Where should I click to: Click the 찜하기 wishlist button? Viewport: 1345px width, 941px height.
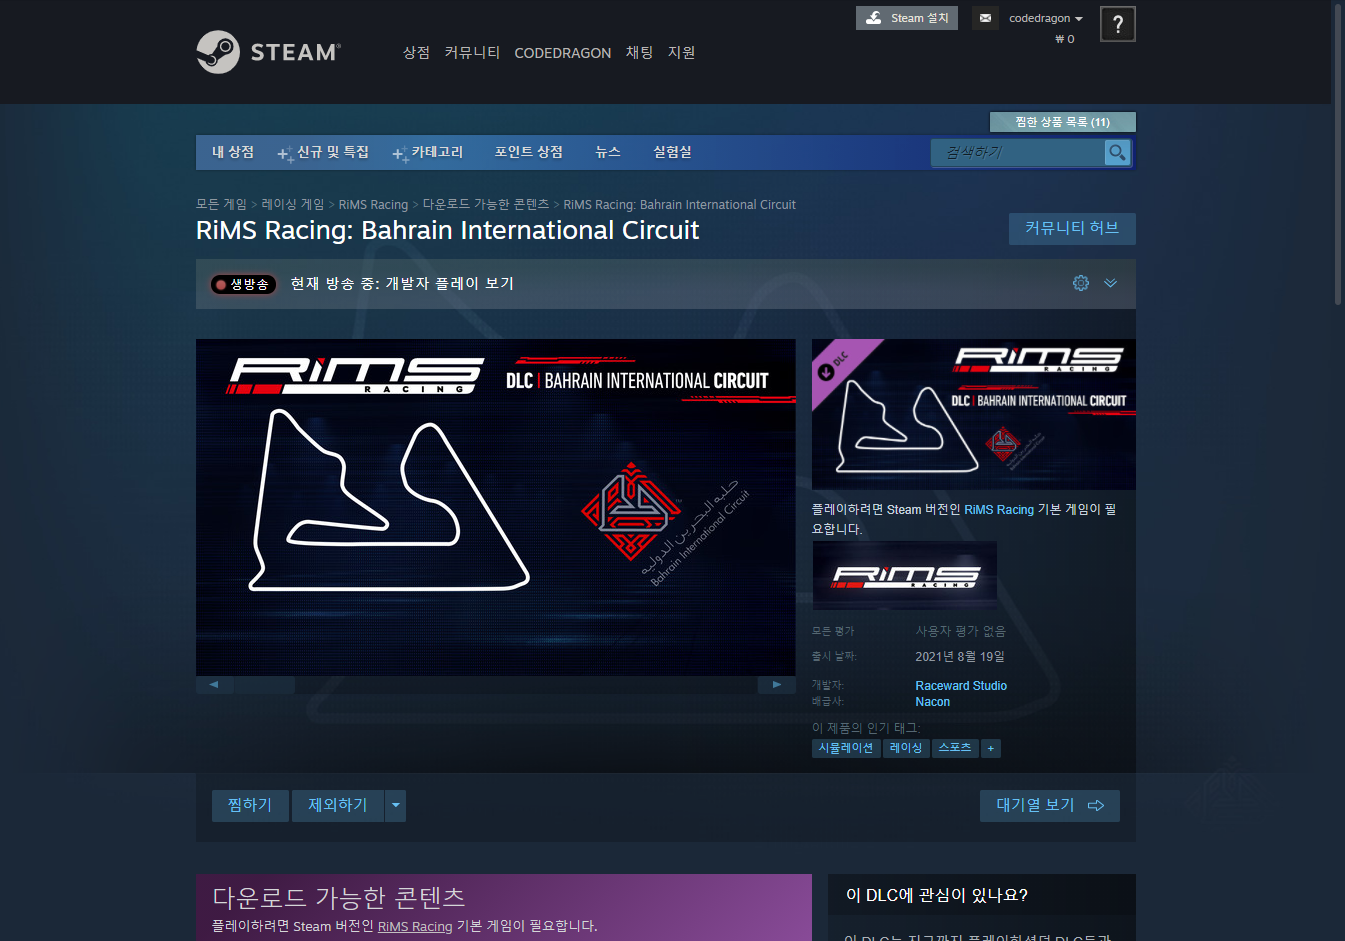[250, 806]
